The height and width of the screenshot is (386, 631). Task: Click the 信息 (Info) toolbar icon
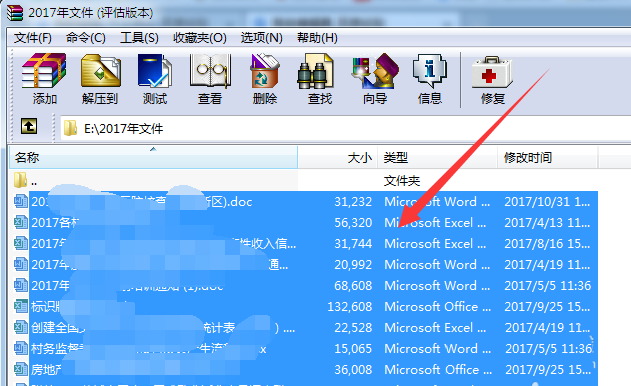coord(429,71)
